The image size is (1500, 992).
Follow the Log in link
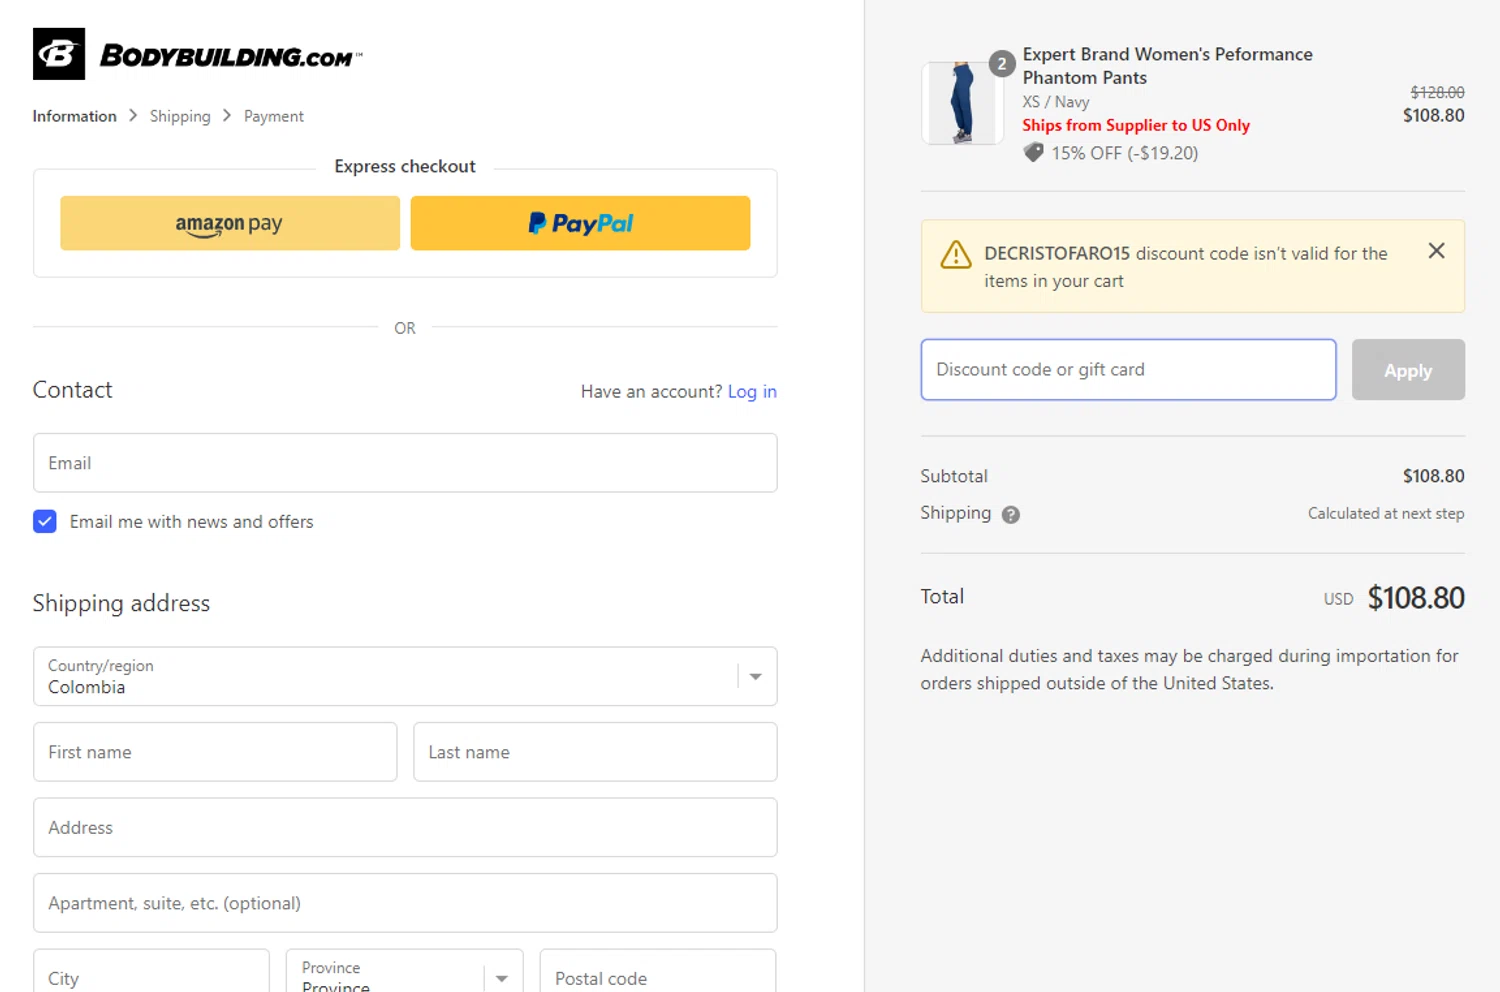[x=752, y=391]
